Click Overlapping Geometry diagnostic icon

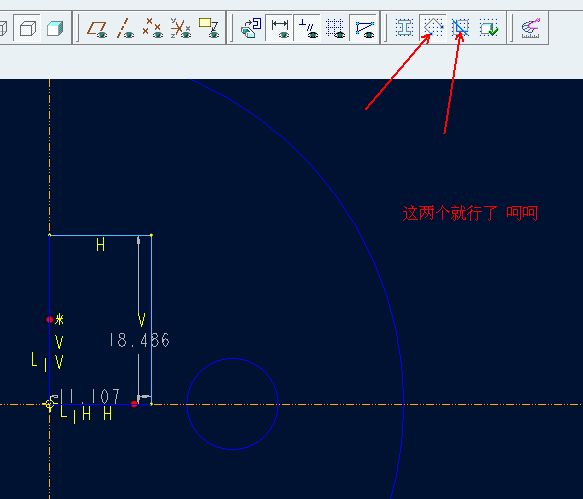pyautogui.click(x=460, y=28)
